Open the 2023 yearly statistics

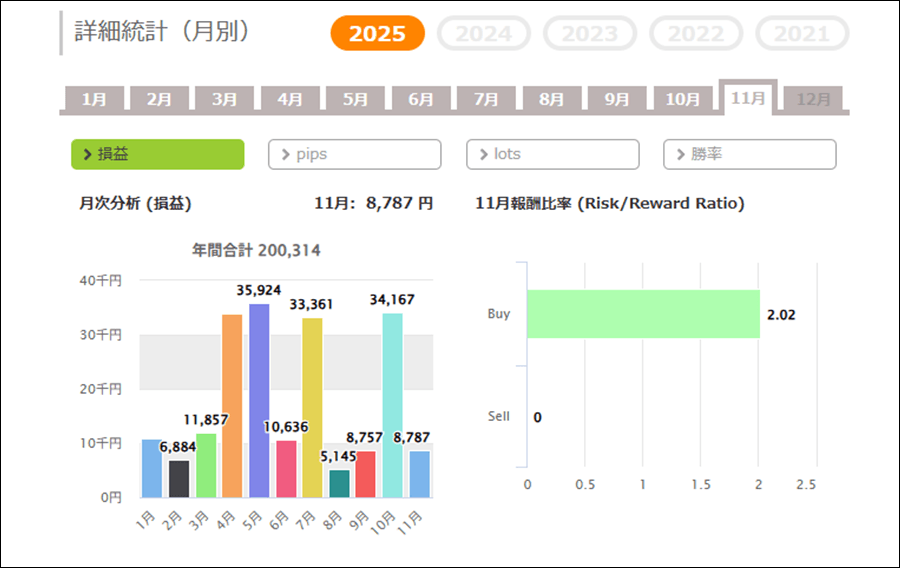pyautogui.click(x=590, y=34)
